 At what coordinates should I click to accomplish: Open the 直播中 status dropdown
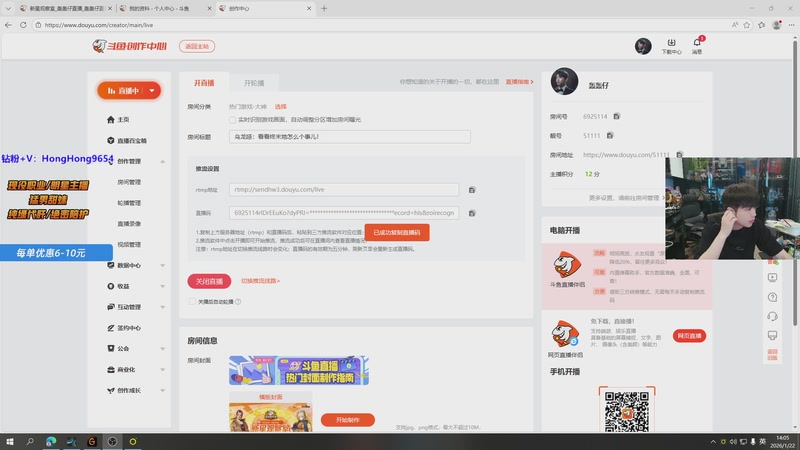(x=128, y=90)
